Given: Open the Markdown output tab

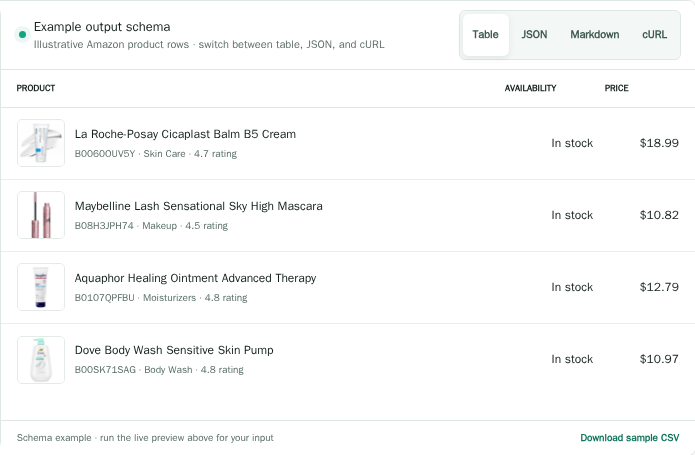Looking at the screenshot, I should coord(594,35).
